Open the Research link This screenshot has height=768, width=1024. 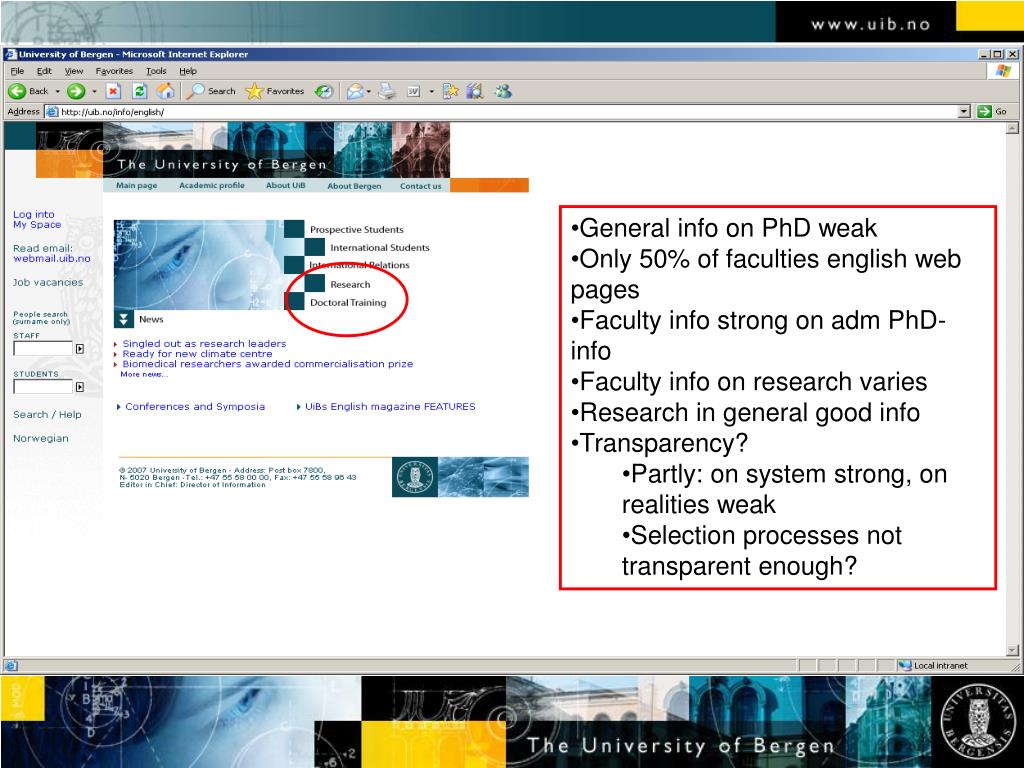tap(350, 285)
